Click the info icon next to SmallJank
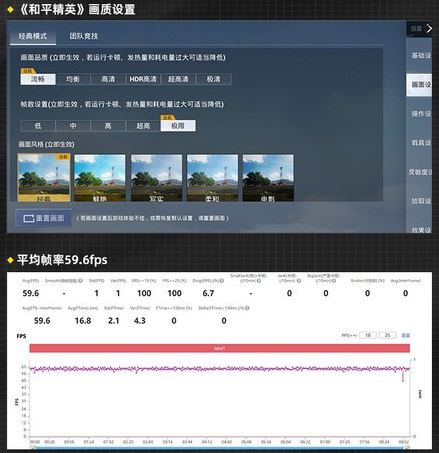Viewport: 439px width, 453px height. tap(259, 281)
